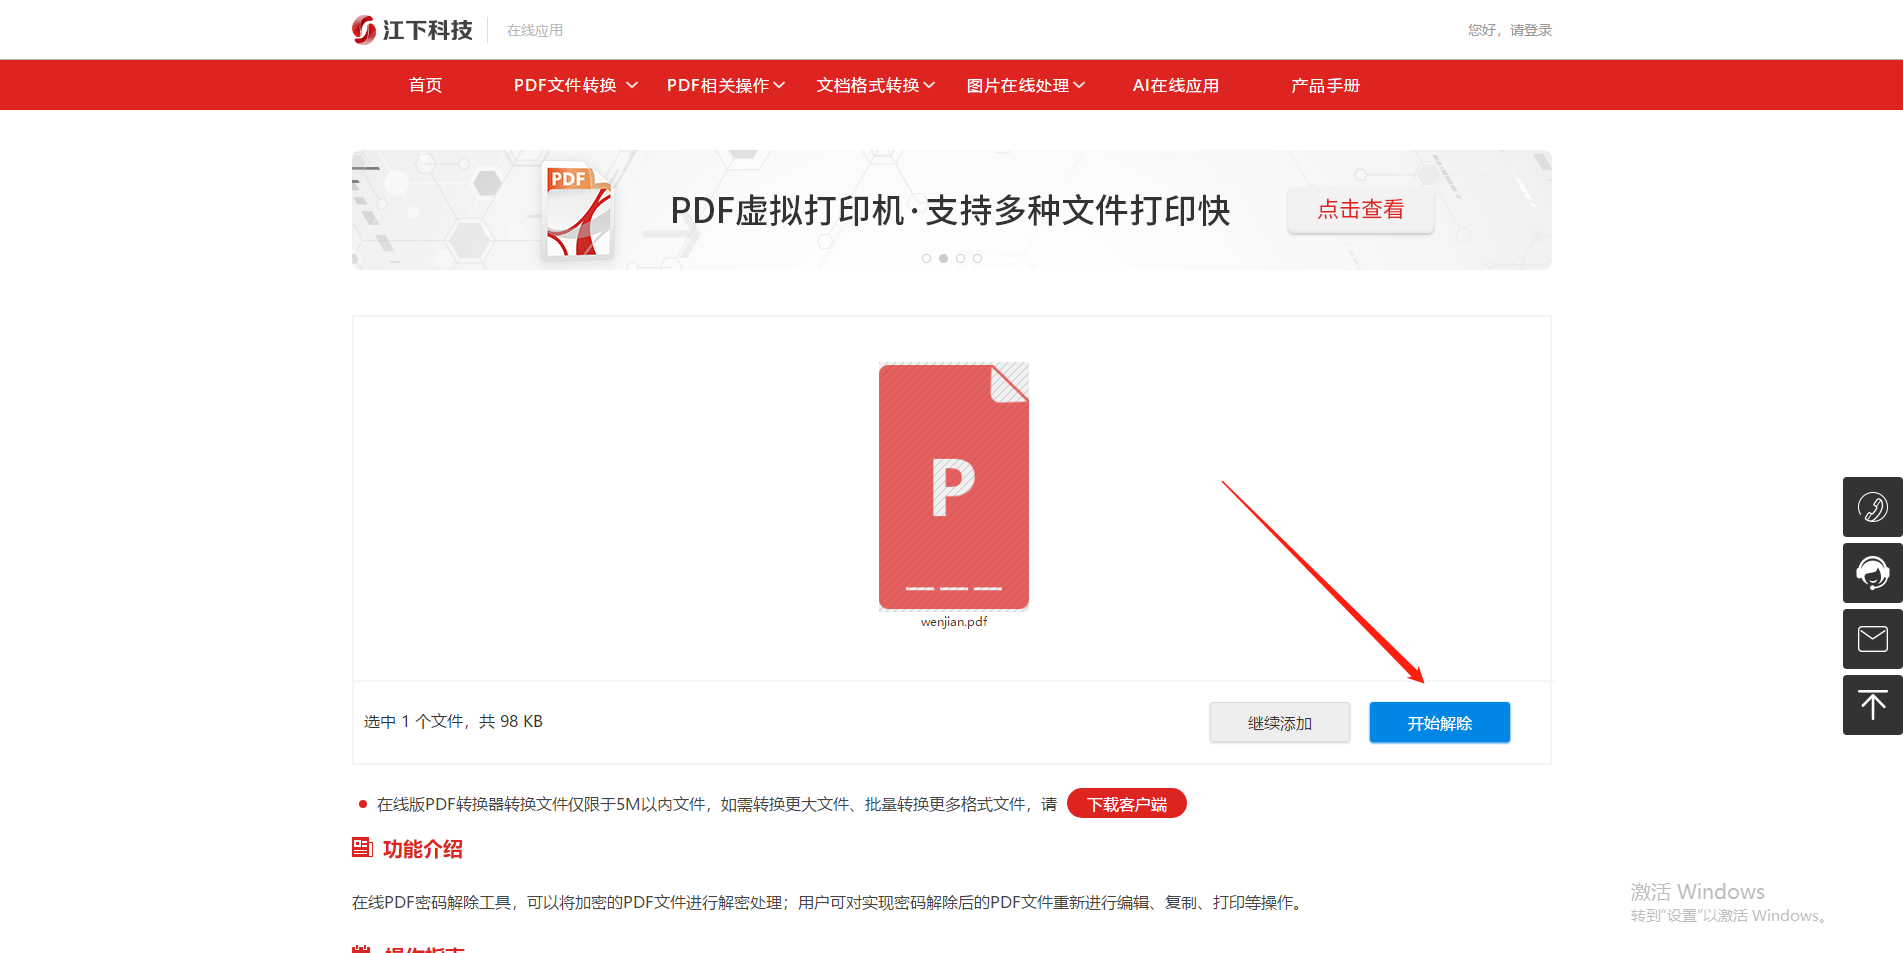This screenshot has height=953, width=1903.
Task: Click the 在线应用 header link
Action: coord(535,30)
